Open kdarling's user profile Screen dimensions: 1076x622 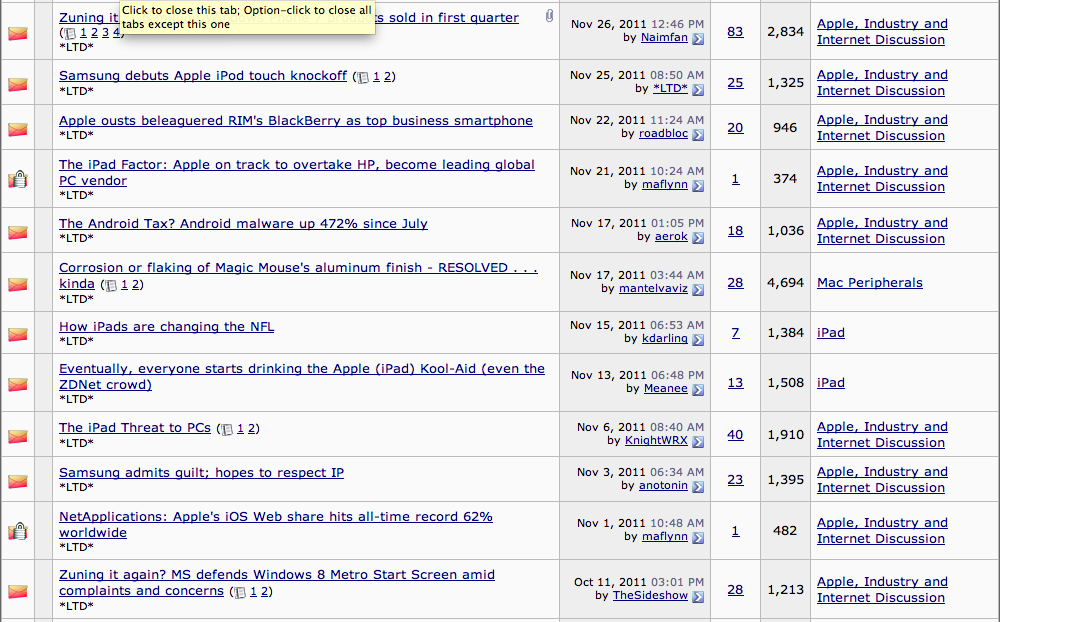pos(664,338)
